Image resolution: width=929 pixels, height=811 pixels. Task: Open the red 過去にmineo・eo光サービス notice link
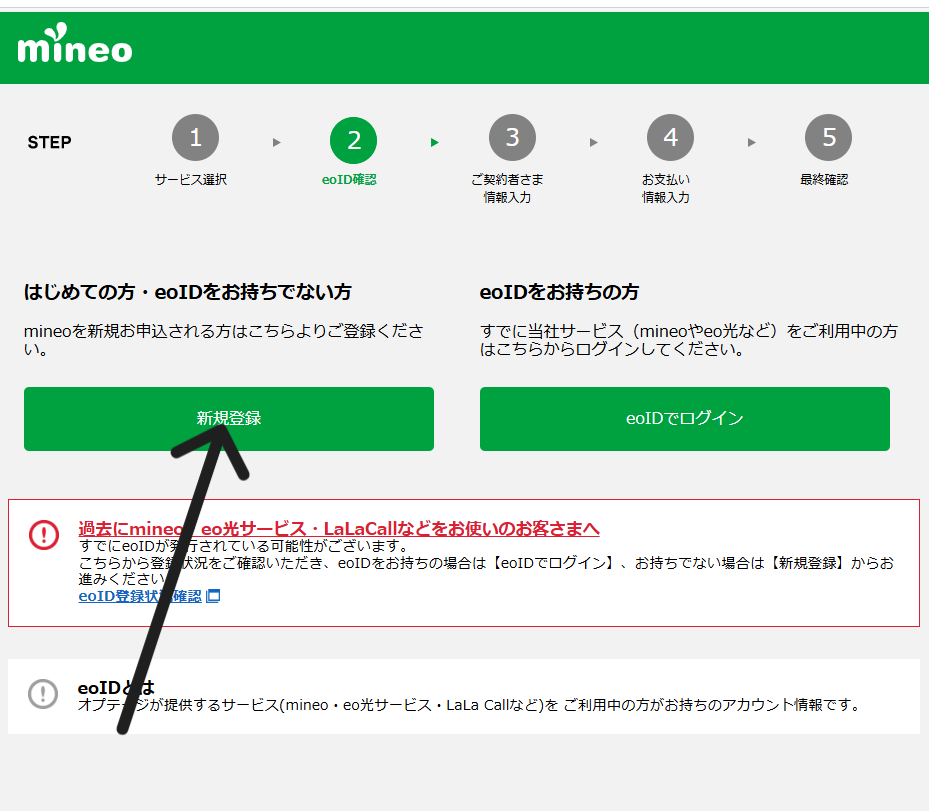pyautogui.click(x=339, y=528)
